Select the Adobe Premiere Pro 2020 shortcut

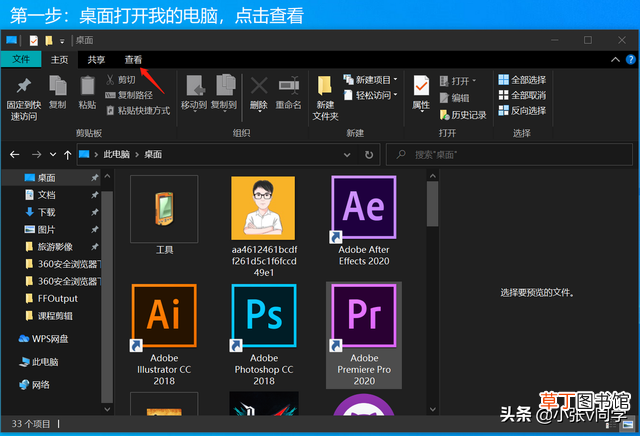pyautogui.click(x=364, y=335)
